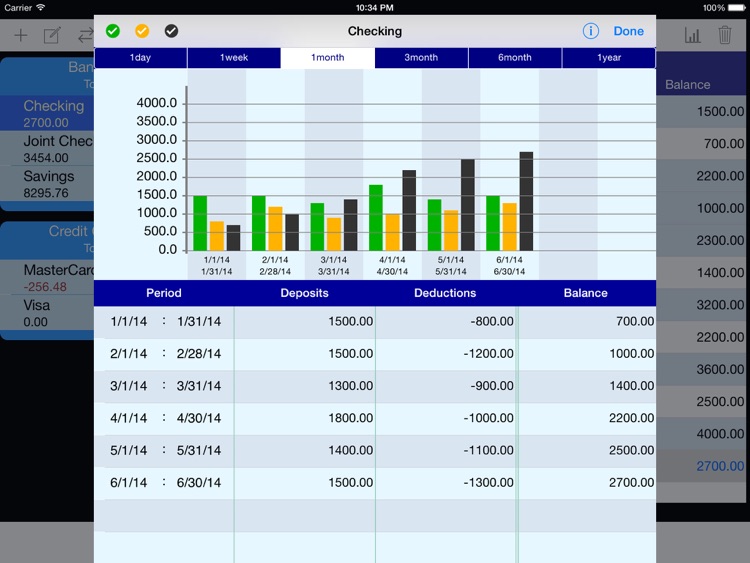
Task: Click the orange deductions bar for February
Action: [x=276, y=229]
